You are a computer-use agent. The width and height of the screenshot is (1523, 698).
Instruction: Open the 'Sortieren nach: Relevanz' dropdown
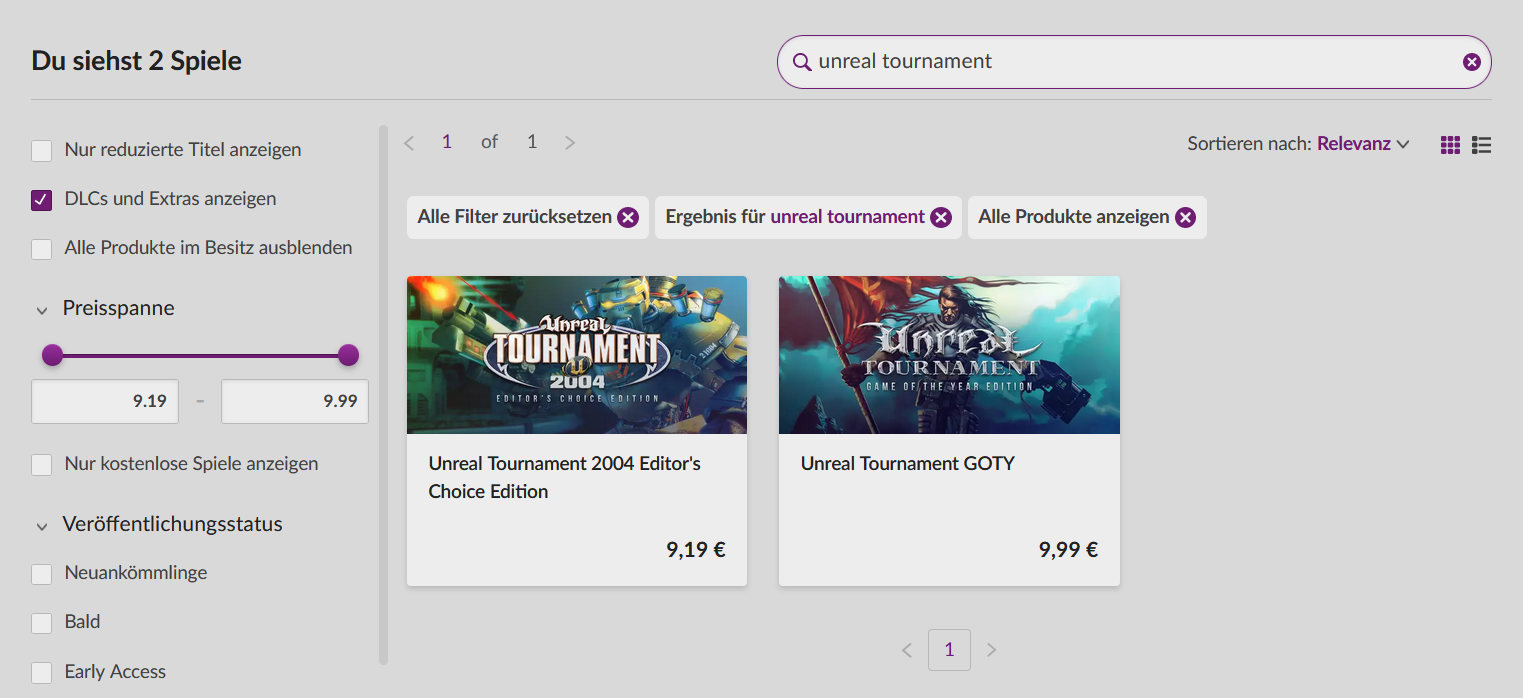pos(1362,143)
